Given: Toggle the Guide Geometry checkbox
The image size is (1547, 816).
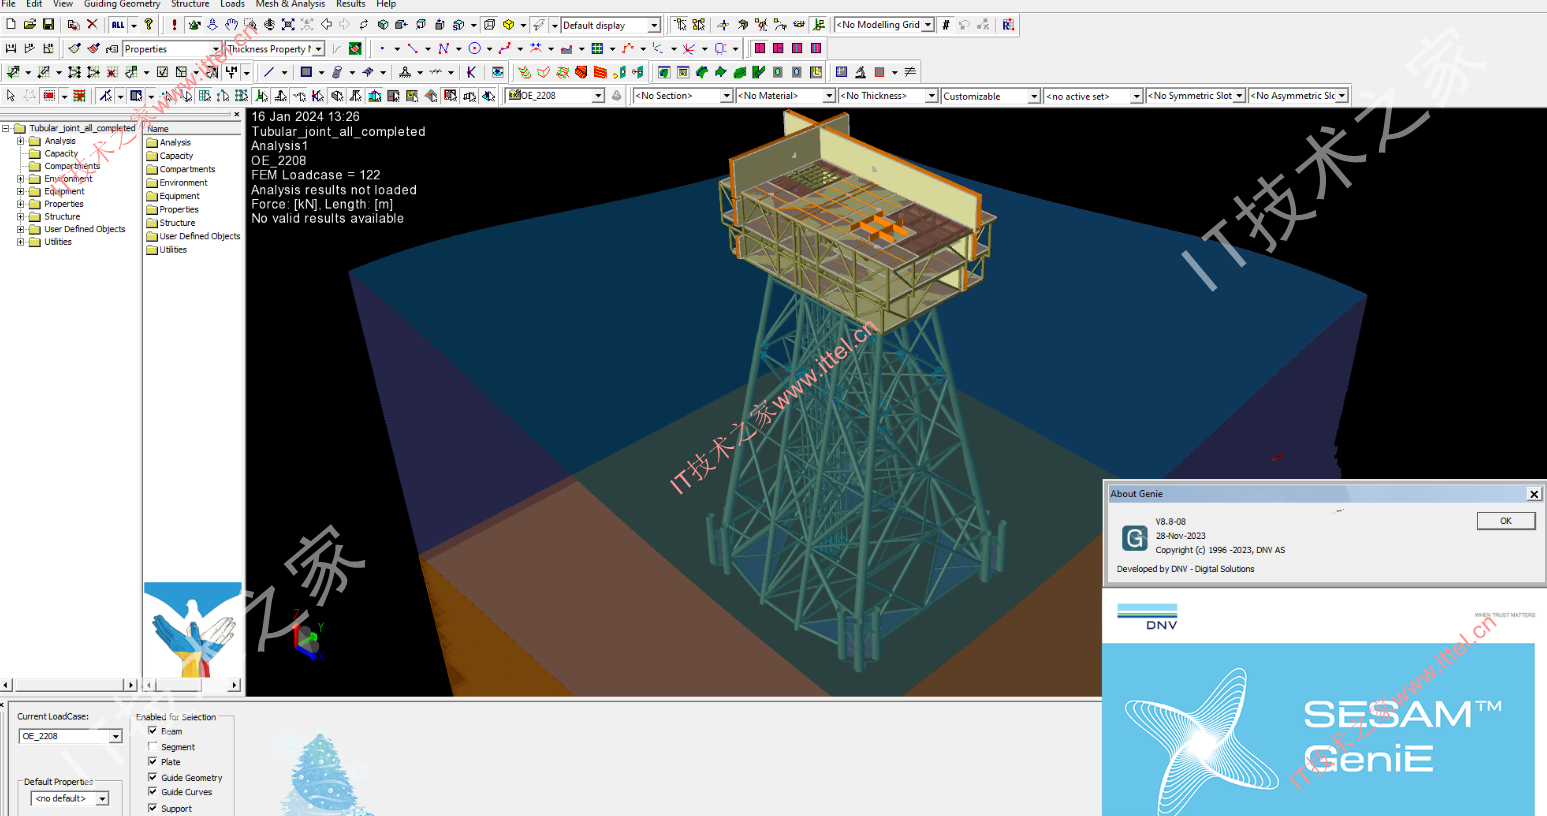Looking at the screenshot, I should click(153, 777).
